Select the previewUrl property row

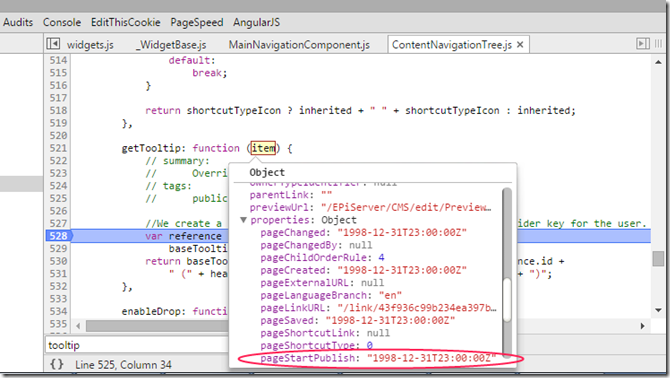tap(370, 208)
